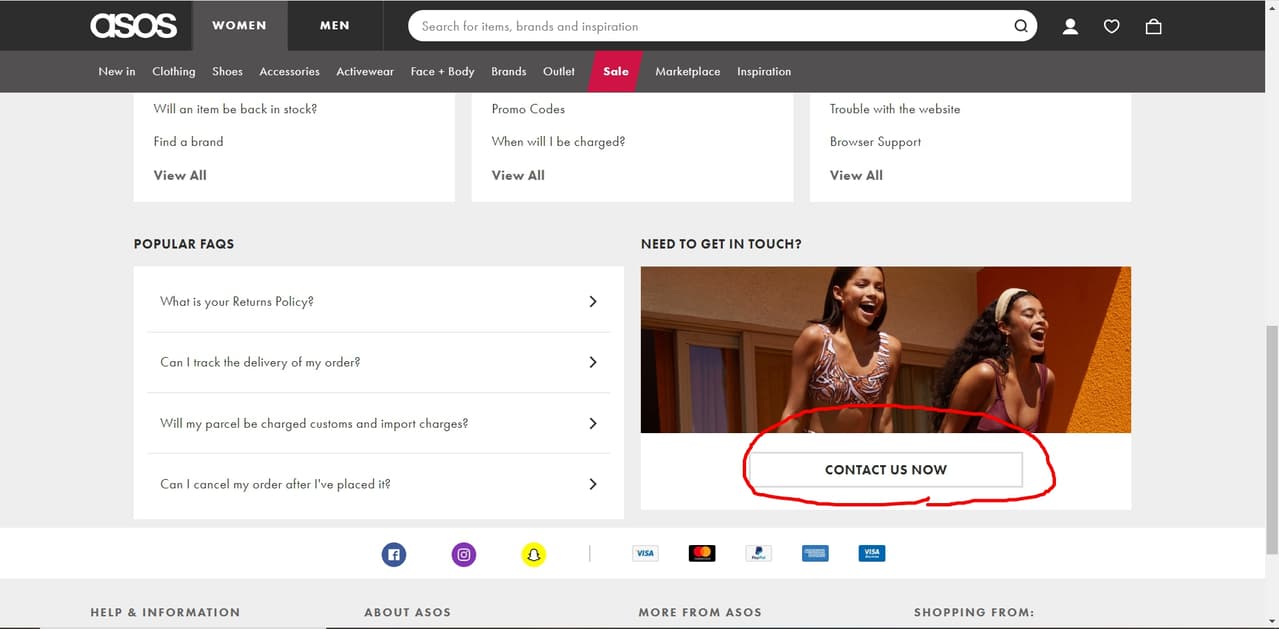This screenshot has width=1279, height=629.
Task: Click the PayPal payment icon
Action: click(759, 553)
